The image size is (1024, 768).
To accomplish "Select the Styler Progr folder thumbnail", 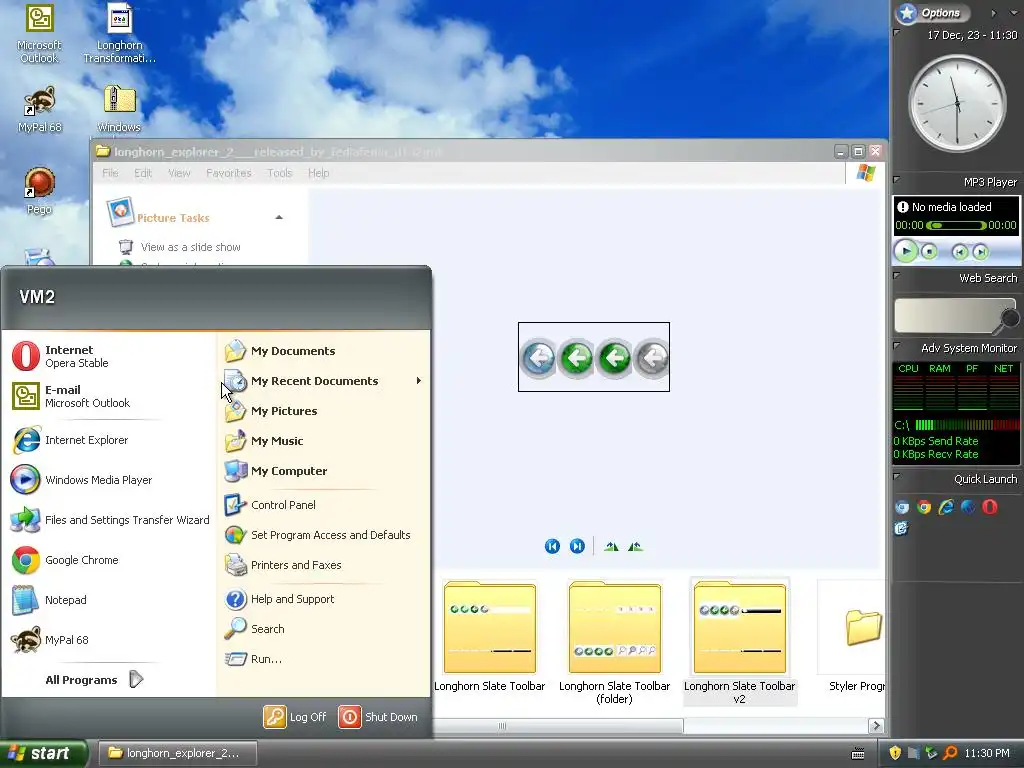I will (x=852, y=635).
